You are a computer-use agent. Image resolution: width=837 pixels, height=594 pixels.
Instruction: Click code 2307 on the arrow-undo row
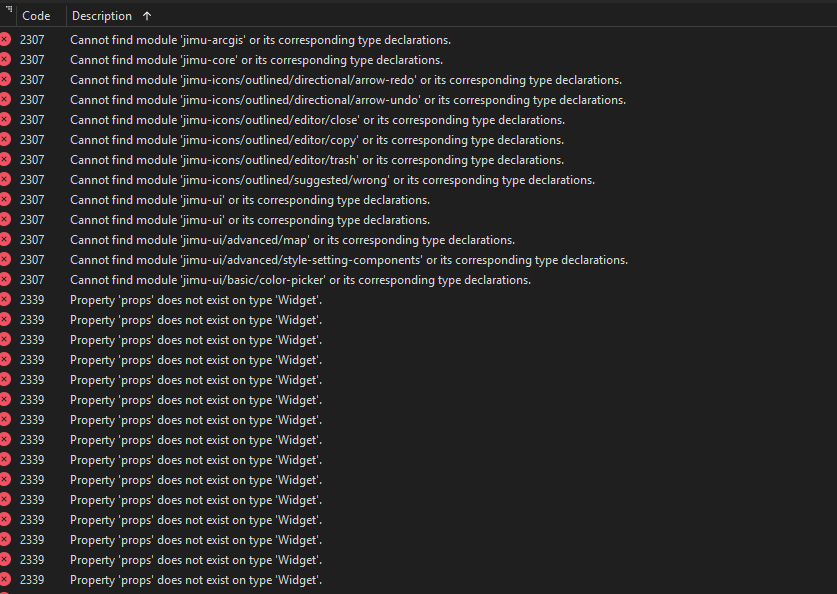(32, 100)
